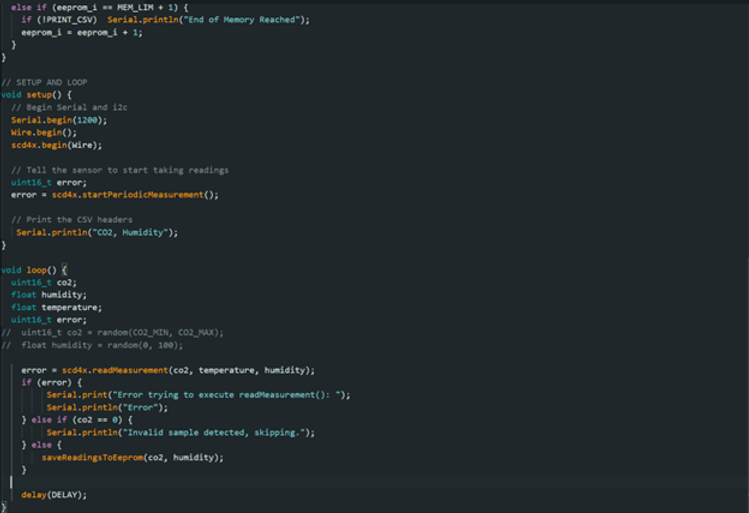This screenshot has height=513, width=749.
Task: Click the "// SETUP AND LOOP" comment
Action: [44, 82]
